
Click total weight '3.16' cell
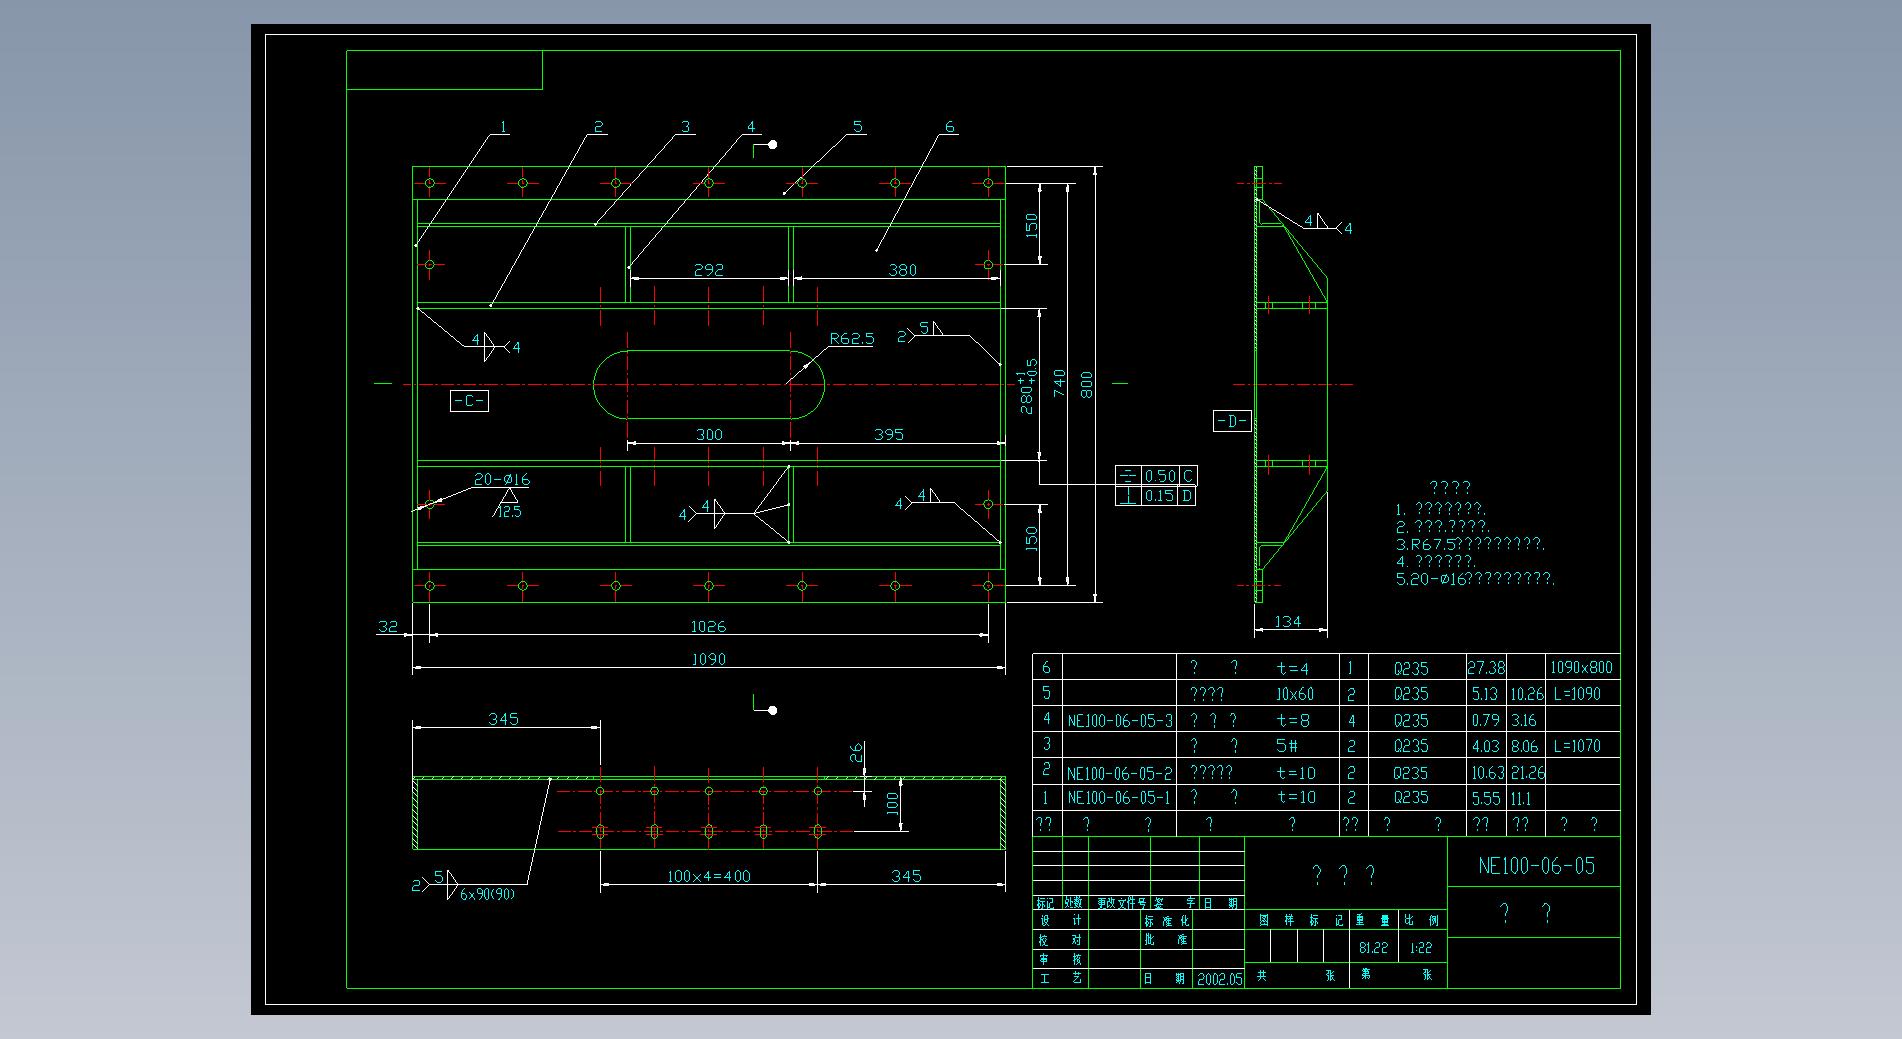coord(1523,721)
